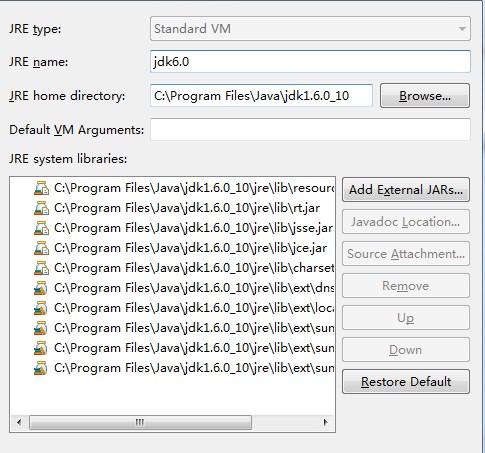Click the jar icon beside the resources library
Viewport: 485px width, 453px height.
(41, 188)
